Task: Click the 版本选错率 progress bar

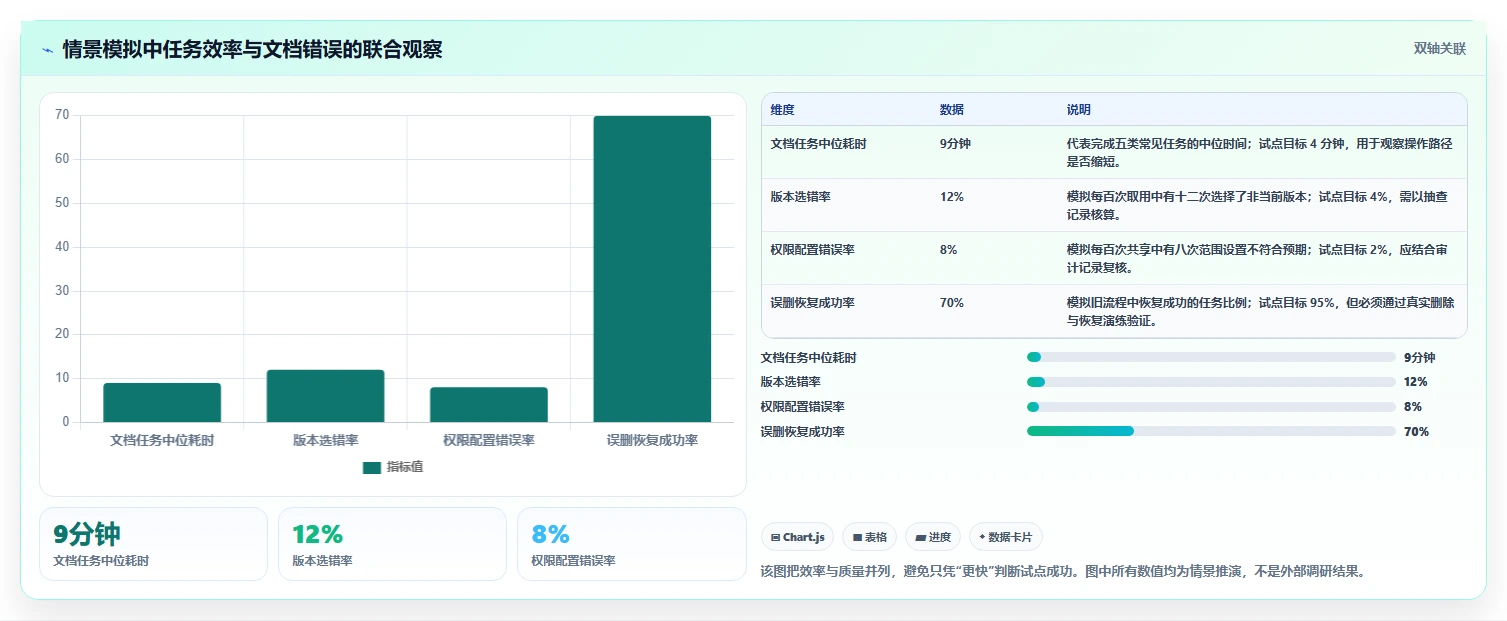Action: click(1211, 382)
